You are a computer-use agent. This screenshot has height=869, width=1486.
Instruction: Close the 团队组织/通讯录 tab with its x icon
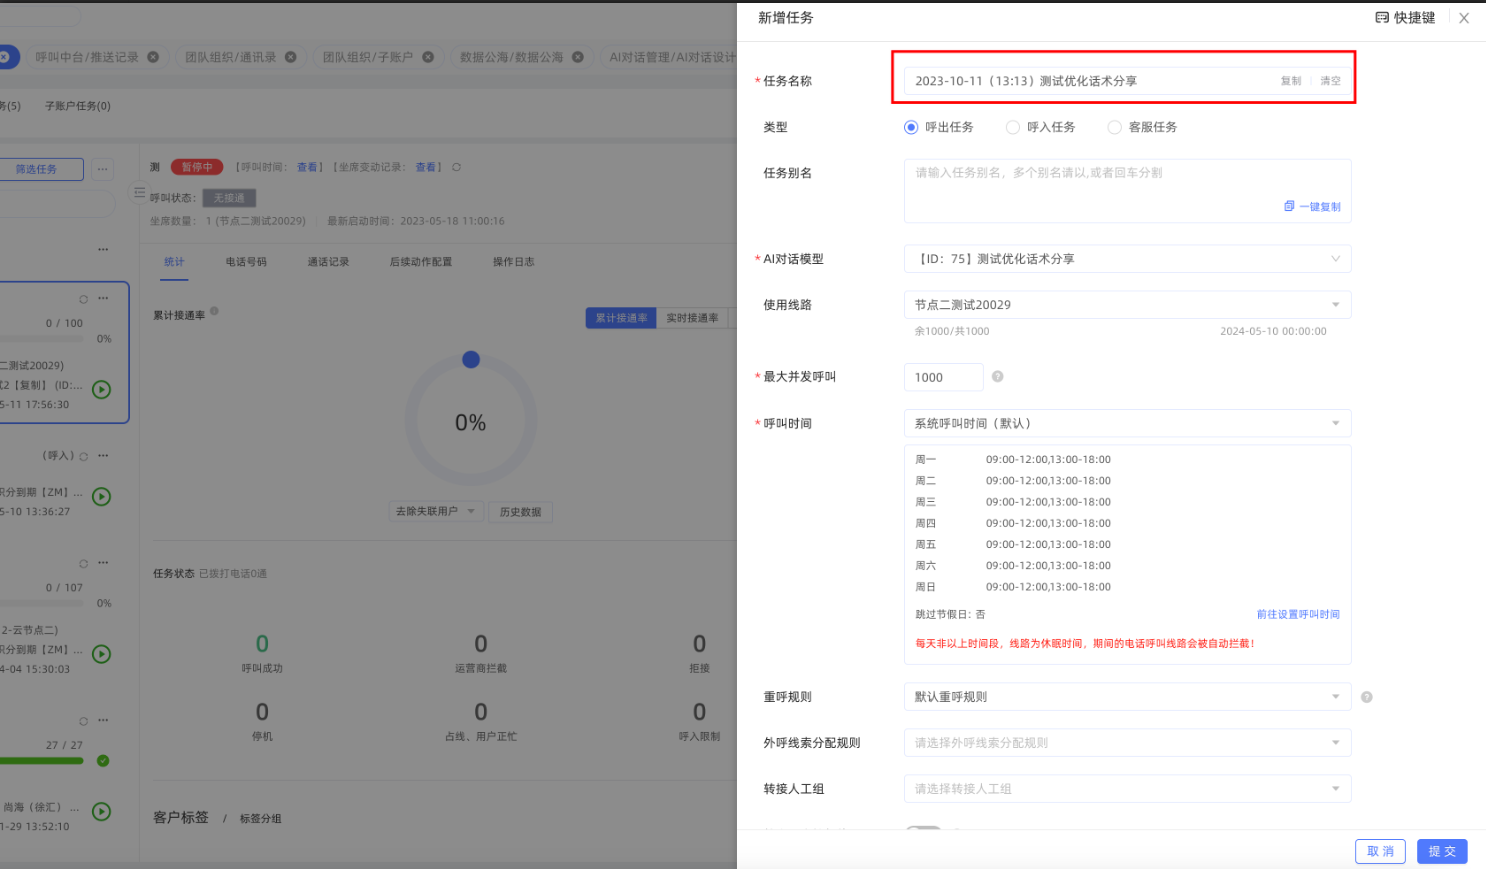pos(291,57)
